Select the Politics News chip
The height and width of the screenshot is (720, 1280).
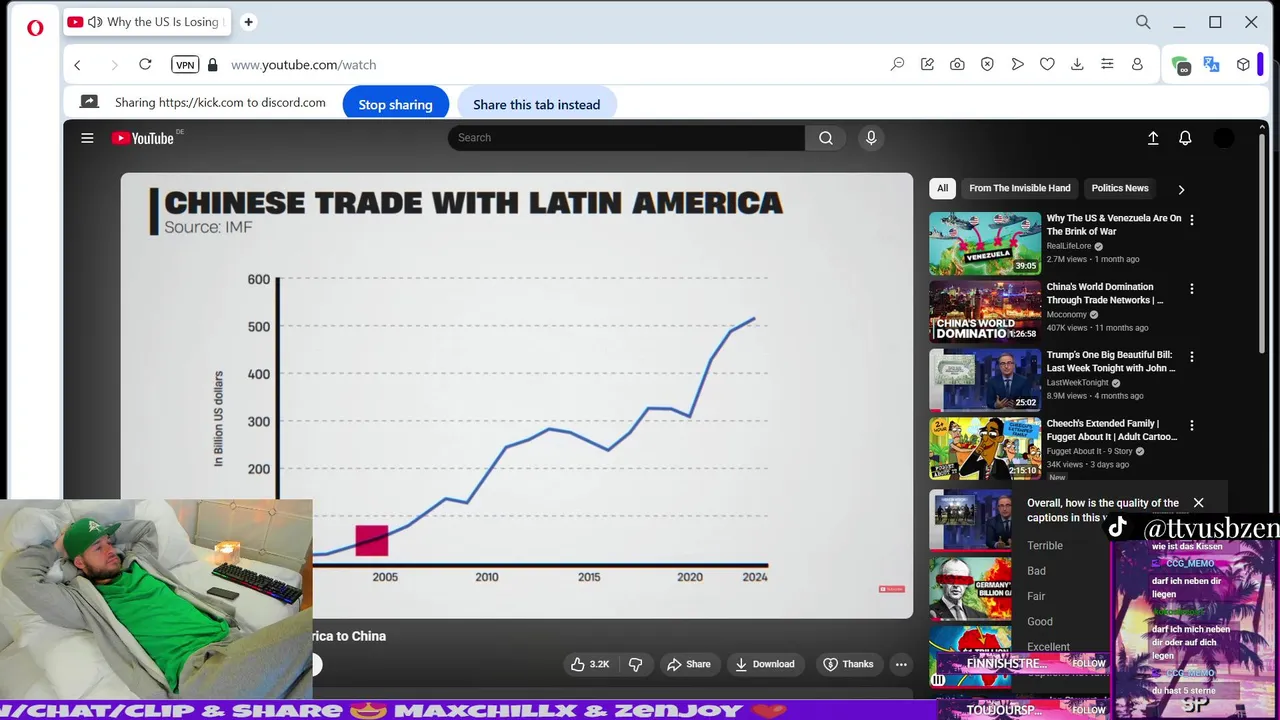coord(1120,188)
